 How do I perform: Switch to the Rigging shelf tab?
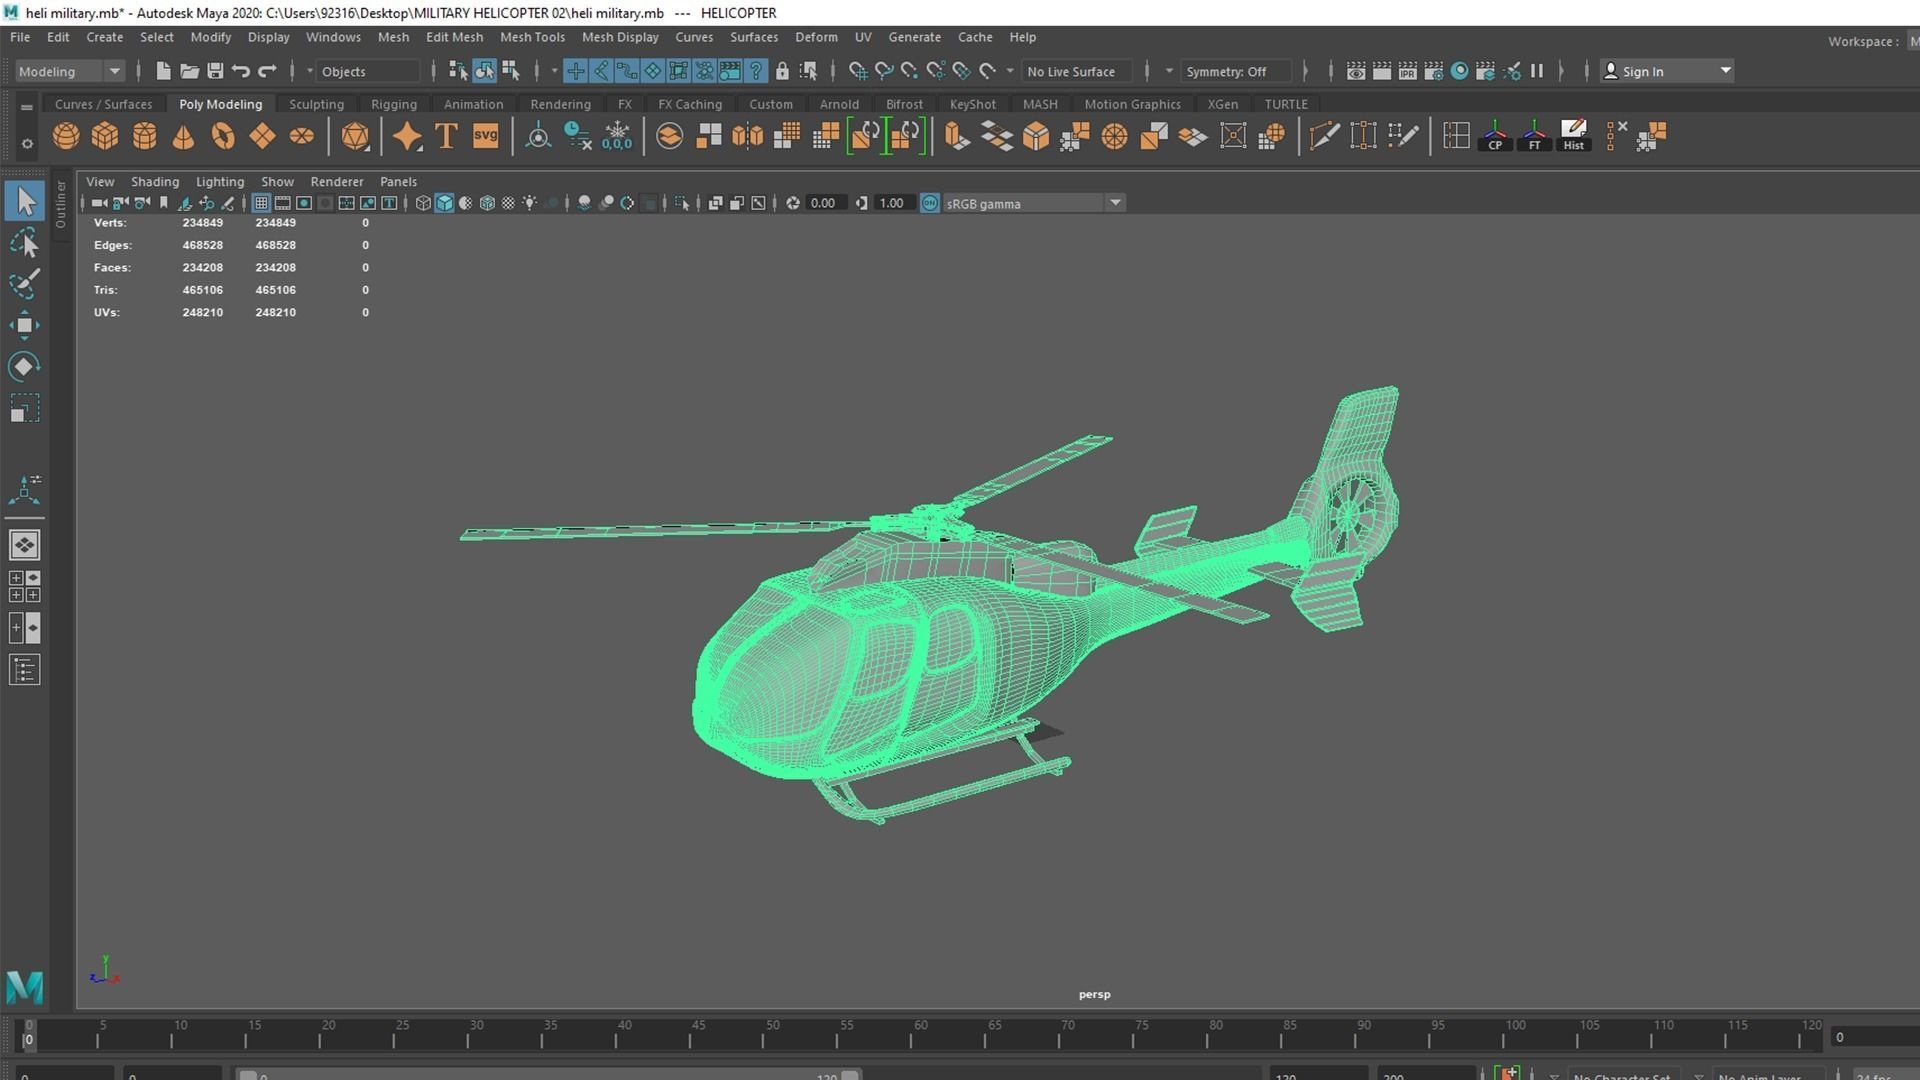(x=393, y=104)
